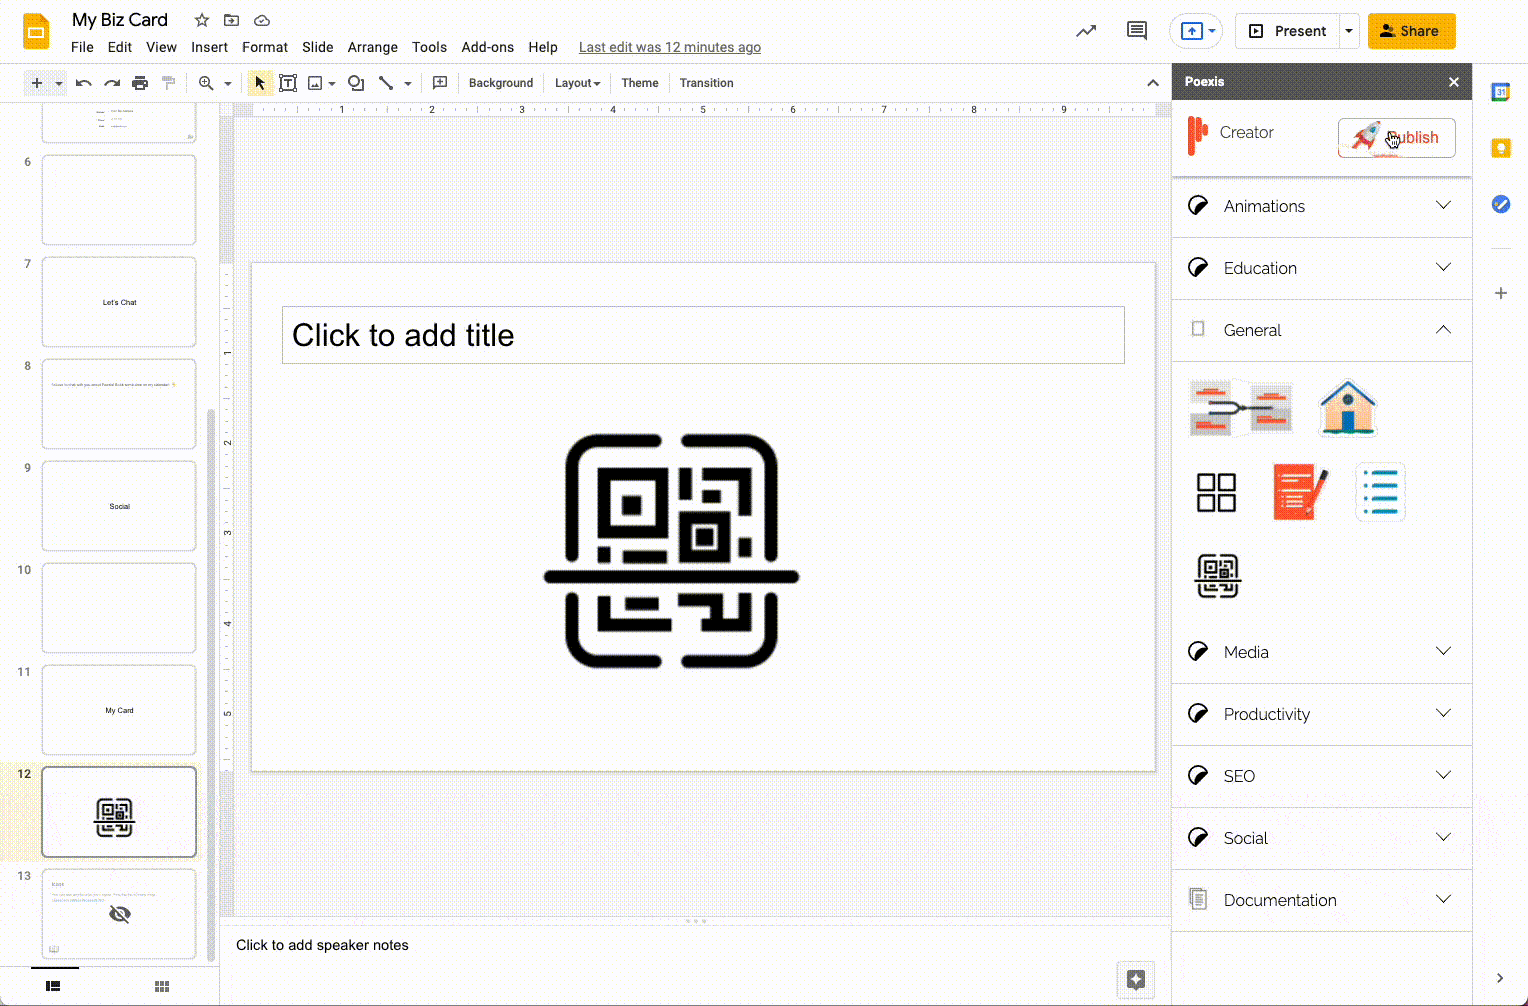Open the activity dashboard trend icon
The image size is (1528, 1006).
[1086, 31]
